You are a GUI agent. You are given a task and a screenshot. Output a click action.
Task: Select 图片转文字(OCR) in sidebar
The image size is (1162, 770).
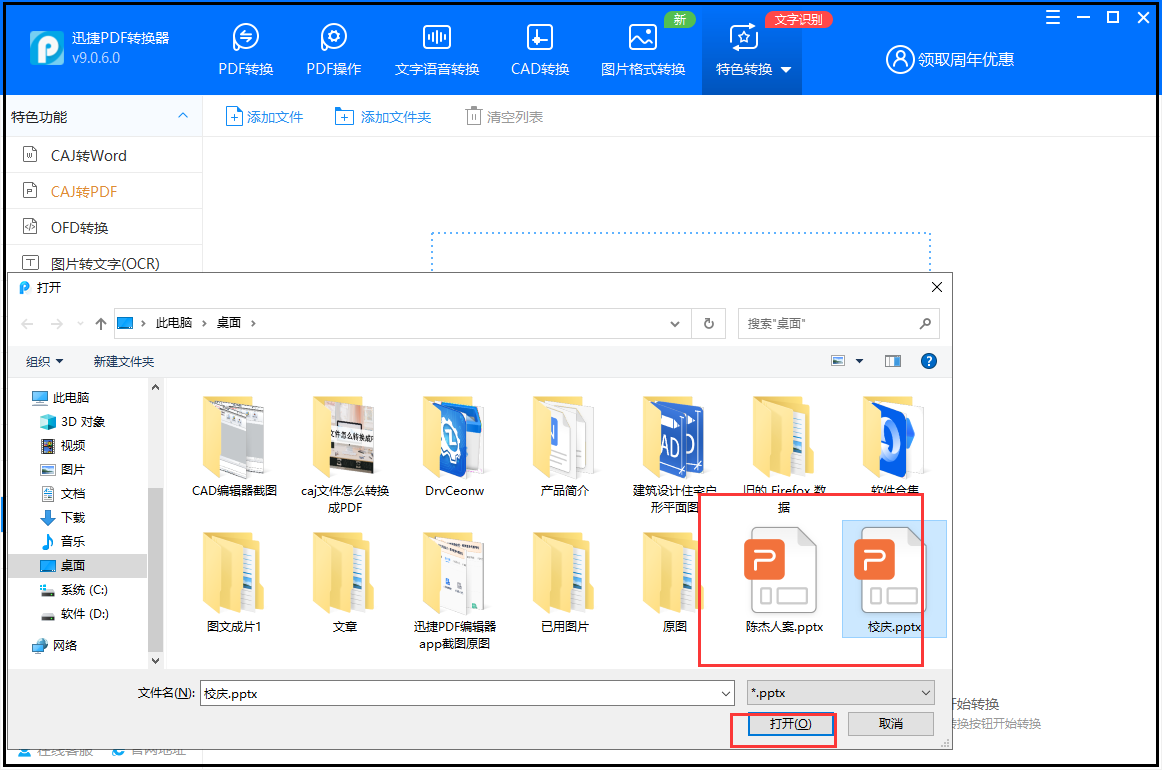coord(104,263)
